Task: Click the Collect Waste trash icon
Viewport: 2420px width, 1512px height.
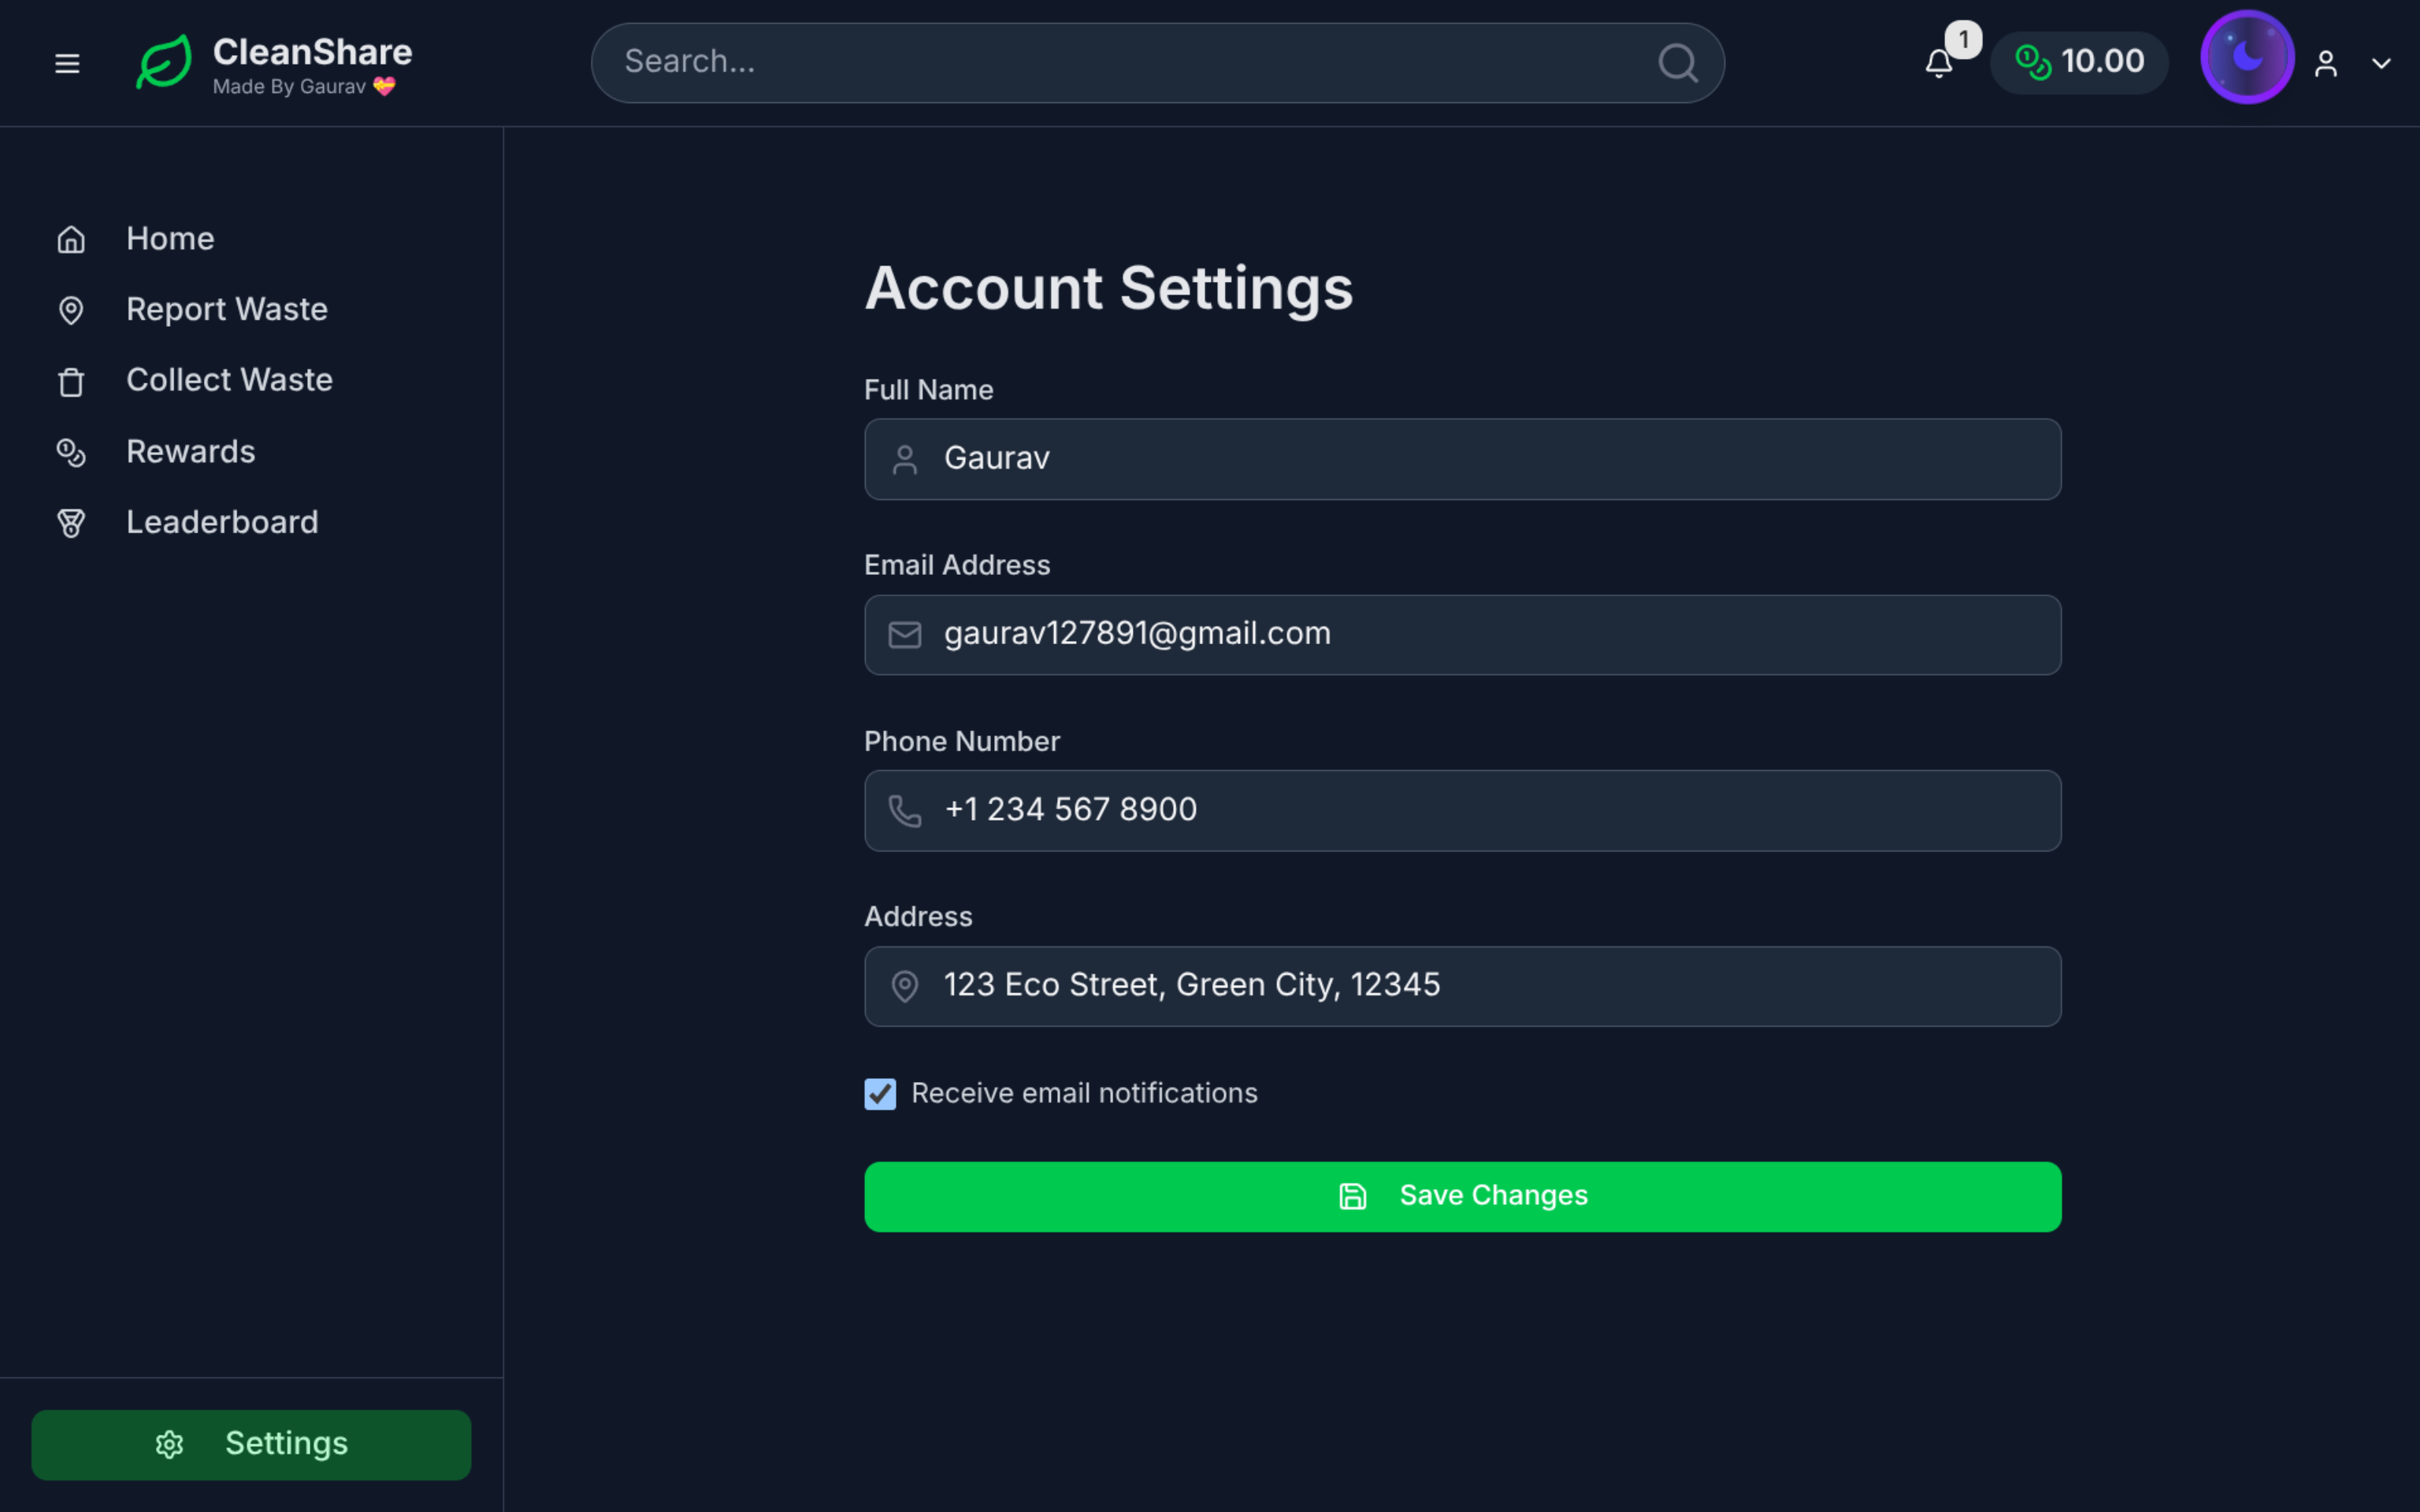Action: [71, 382]
